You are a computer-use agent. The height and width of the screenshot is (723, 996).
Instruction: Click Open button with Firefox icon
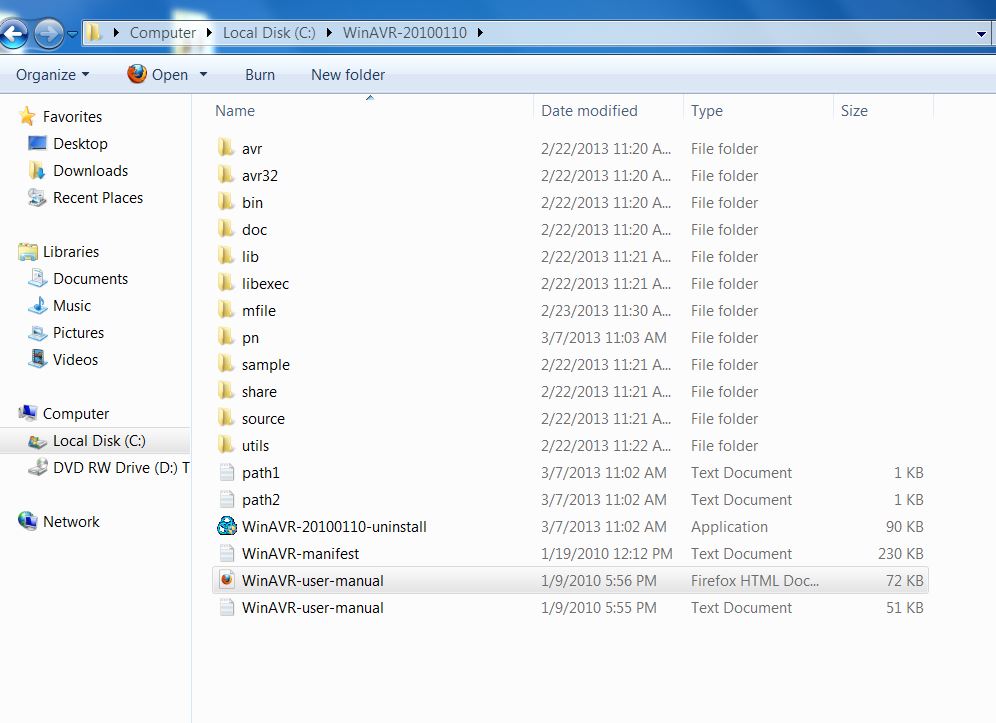point(158,75)
